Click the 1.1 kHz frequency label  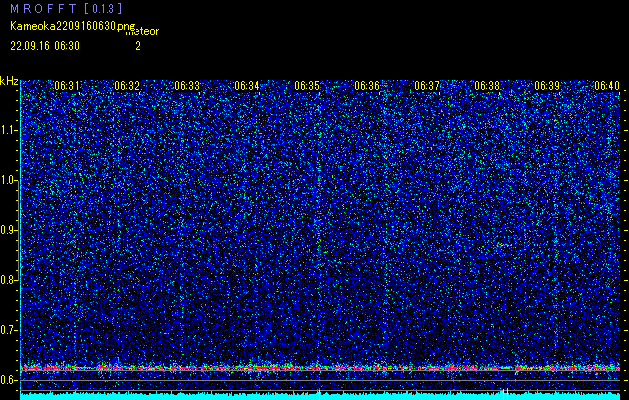[9, 130]
